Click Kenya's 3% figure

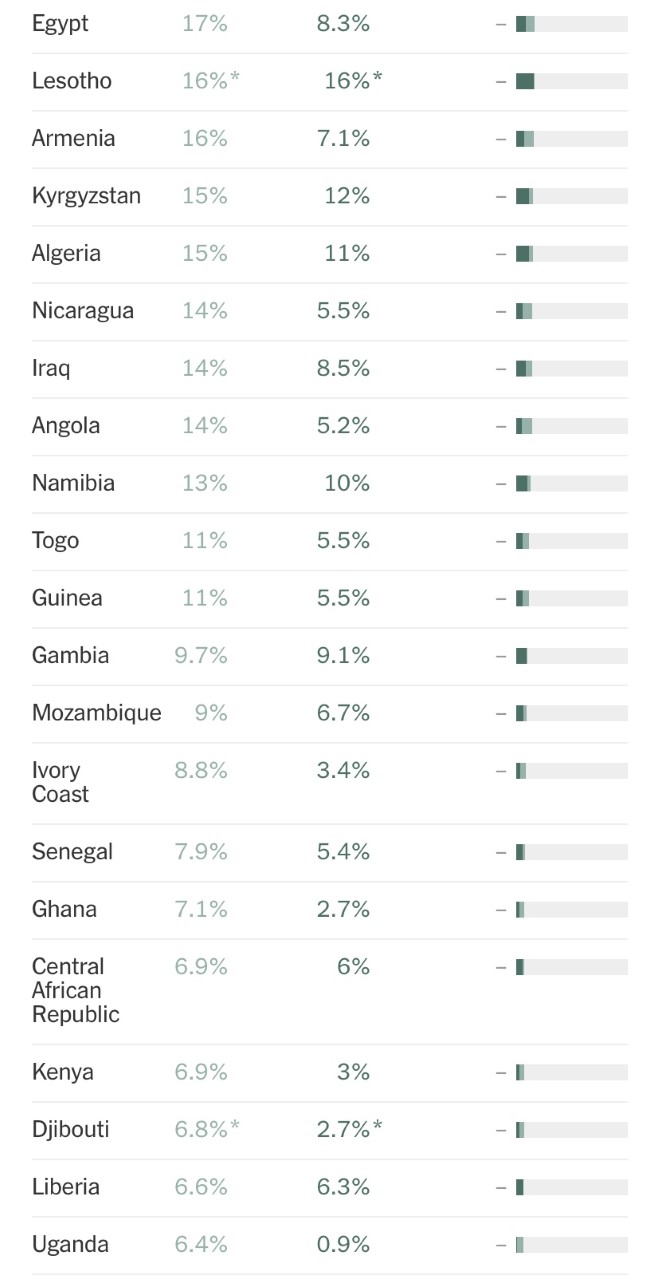point(353,1072)
